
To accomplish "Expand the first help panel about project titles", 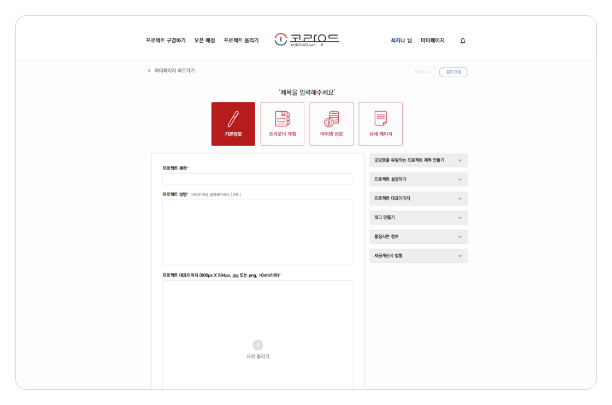I will [417, 159].
